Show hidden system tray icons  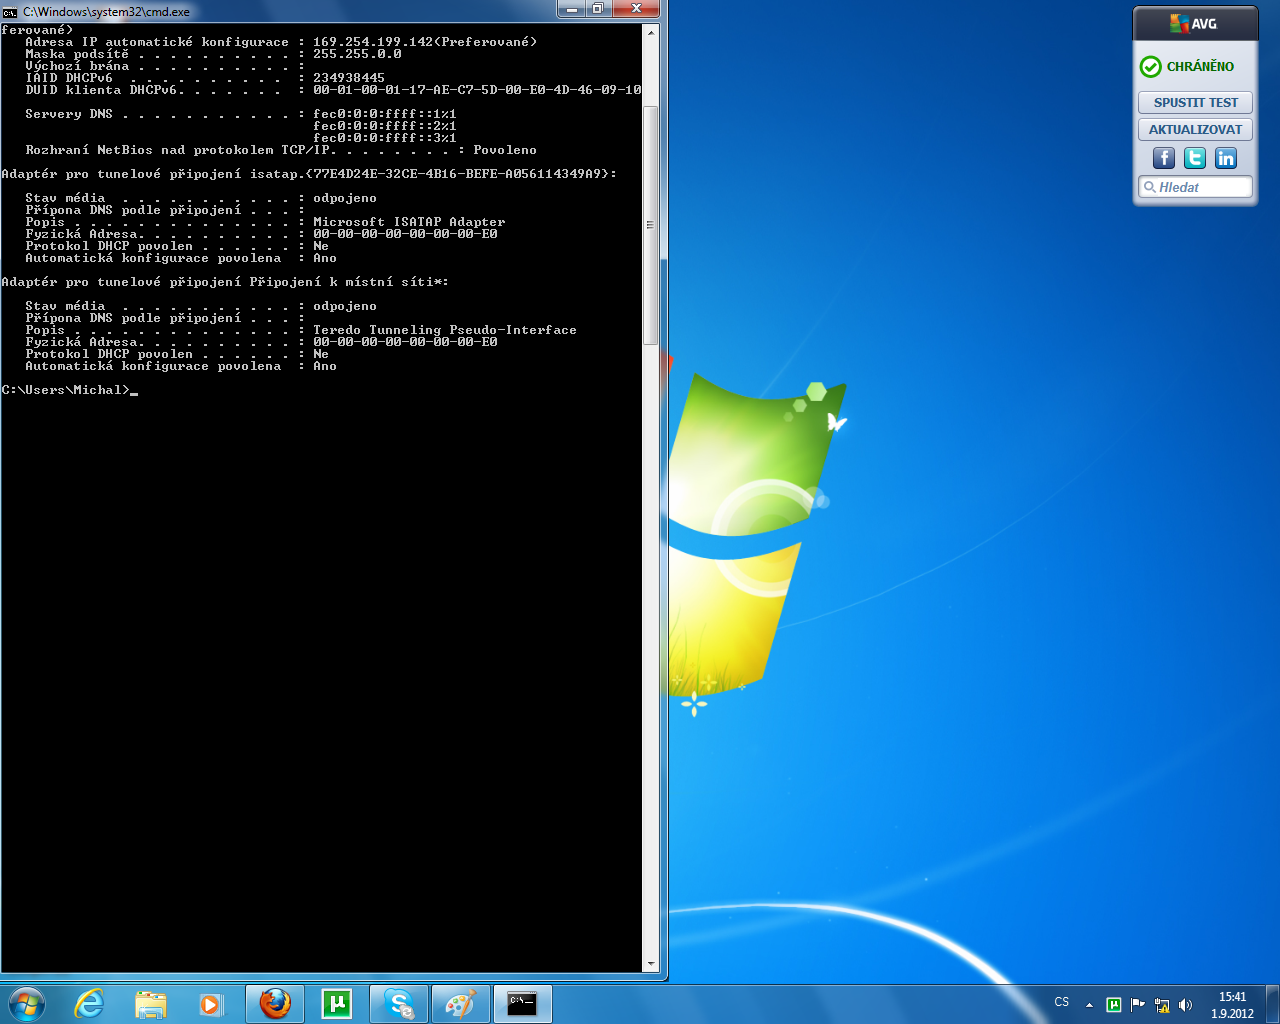point(1089,1005)
